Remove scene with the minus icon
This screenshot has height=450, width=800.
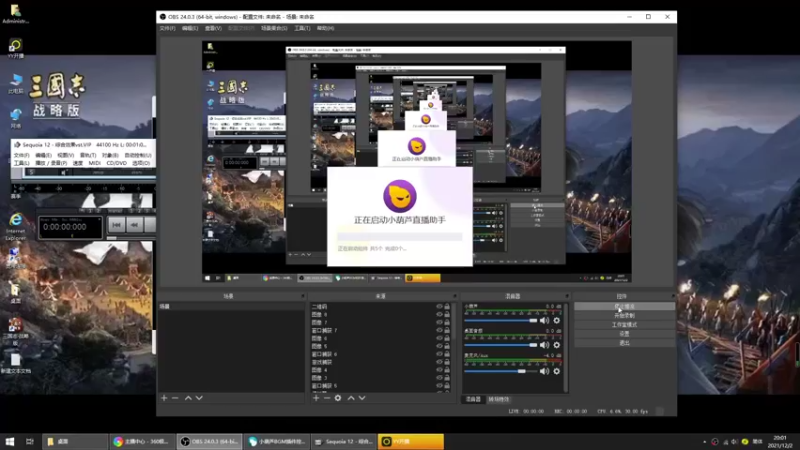(175, 398)
